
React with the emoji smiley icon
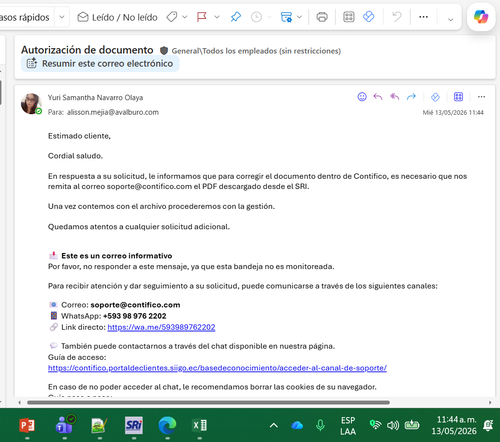pos(362,97)
